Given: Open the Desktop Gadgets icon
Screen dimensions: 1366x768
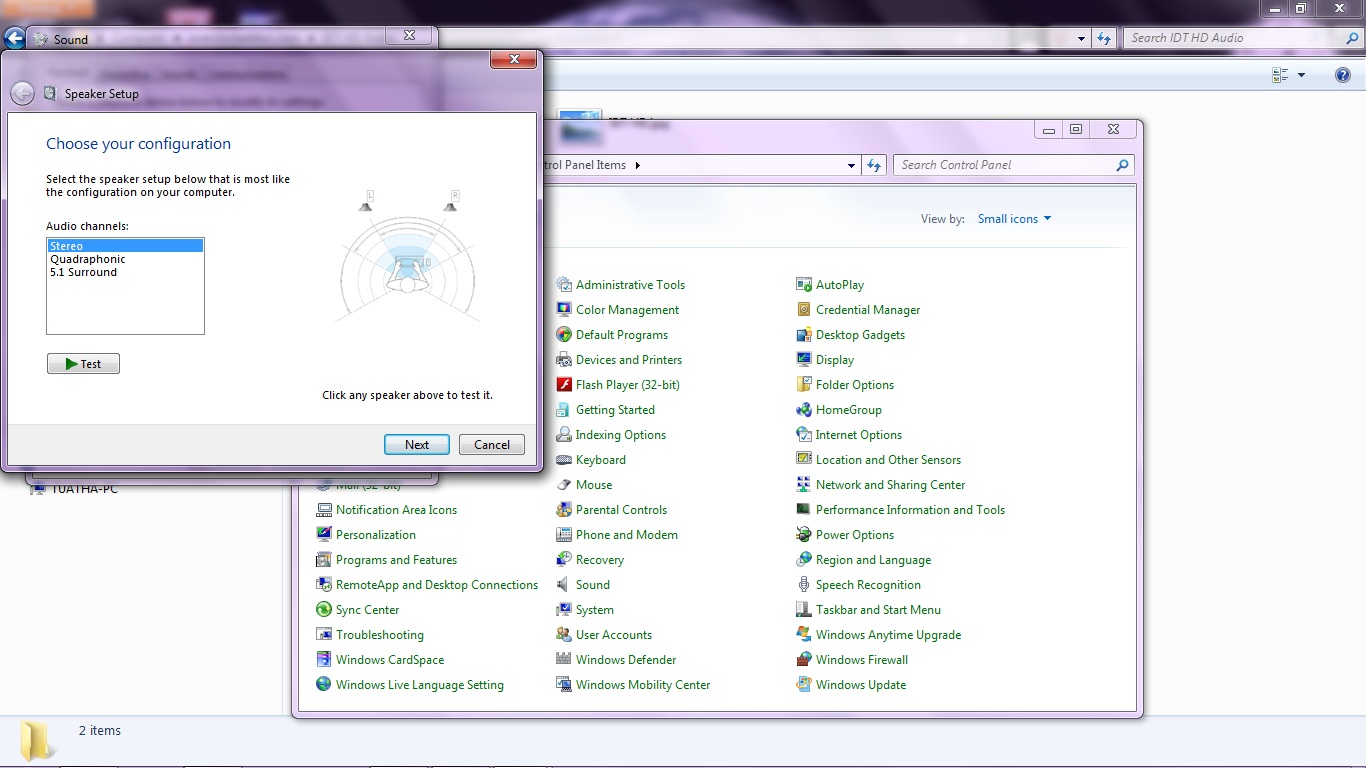Looking at the screenshot, I should click(804, 335).
